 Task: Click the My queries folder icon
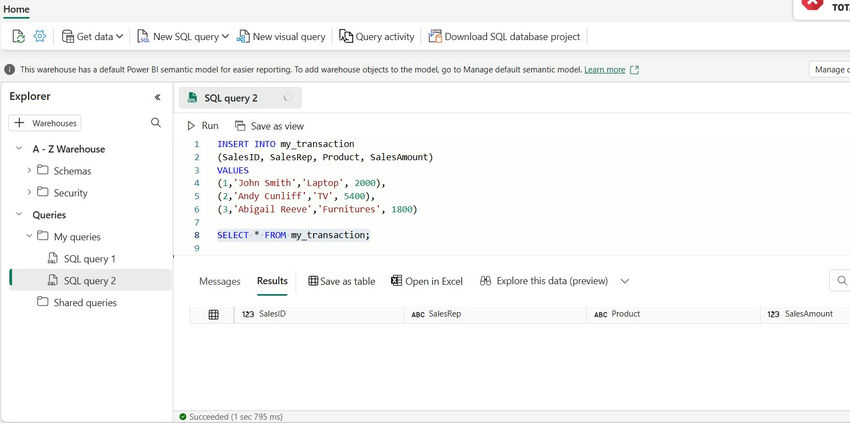click(x=42, y=236)
